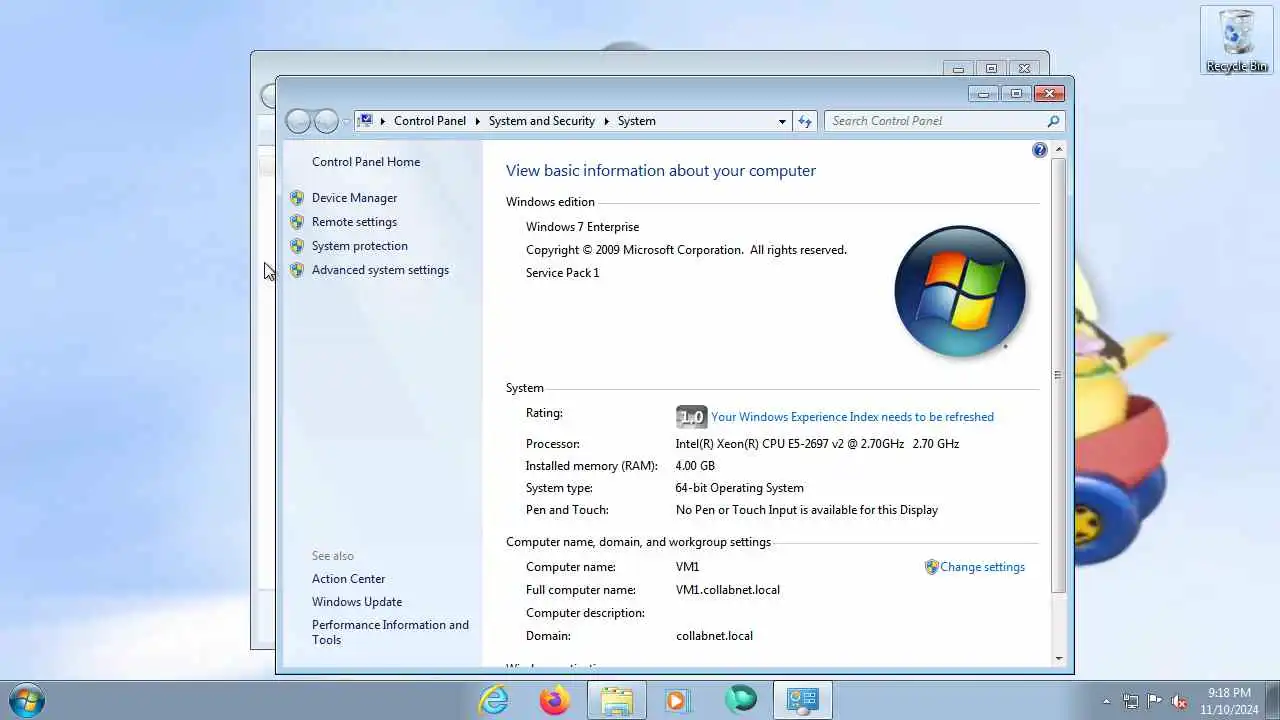Select the domain value 'collabnet.local'

point(714,636)
